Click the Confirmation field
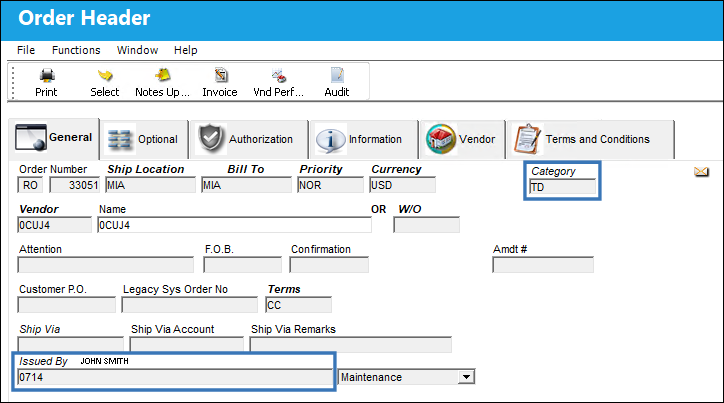Viewport: 724px width, 403px height. pyautogui.click(x=329, y=265)
